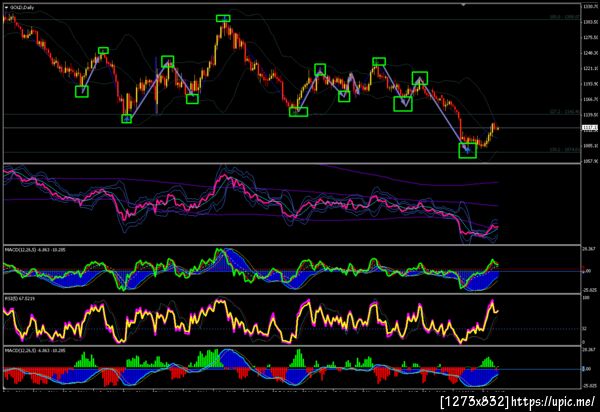Click price axis value 1221.1

click(x=590, y=68)
